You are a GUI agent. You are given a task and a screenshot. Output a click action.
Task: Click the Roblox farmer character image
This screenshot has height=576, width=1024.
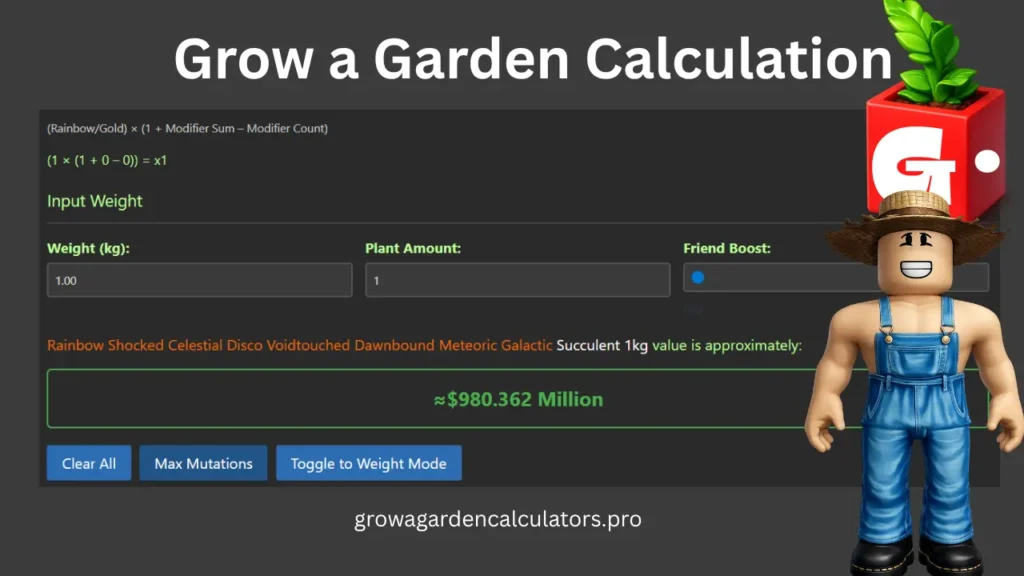click(914, 385)
